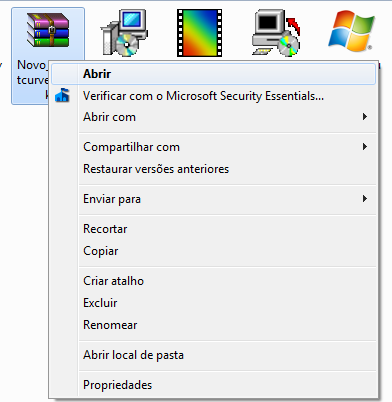Click the computer with CD installer icon
This screenshot has width=392, height=402.
click(x=124, y=32)
